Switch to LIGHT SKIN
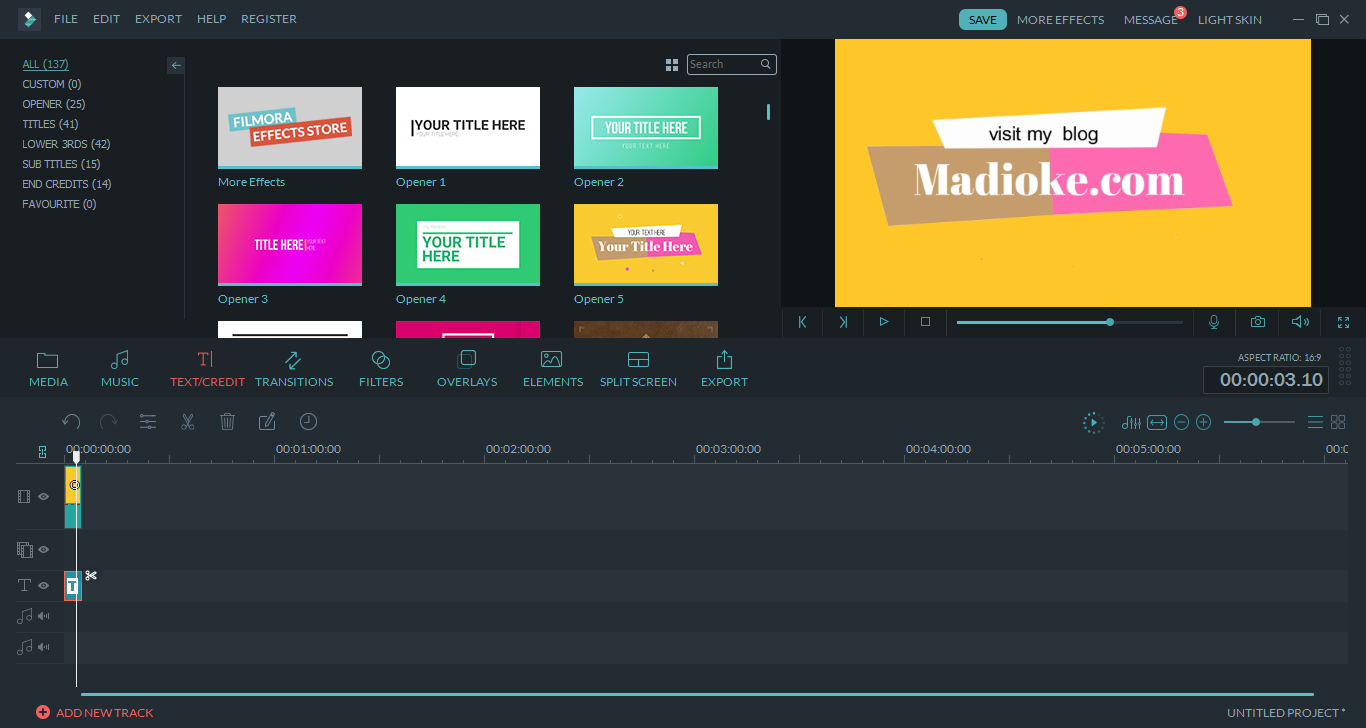The width and height of the screenshot is (1366, 728). click(1229, 20)
